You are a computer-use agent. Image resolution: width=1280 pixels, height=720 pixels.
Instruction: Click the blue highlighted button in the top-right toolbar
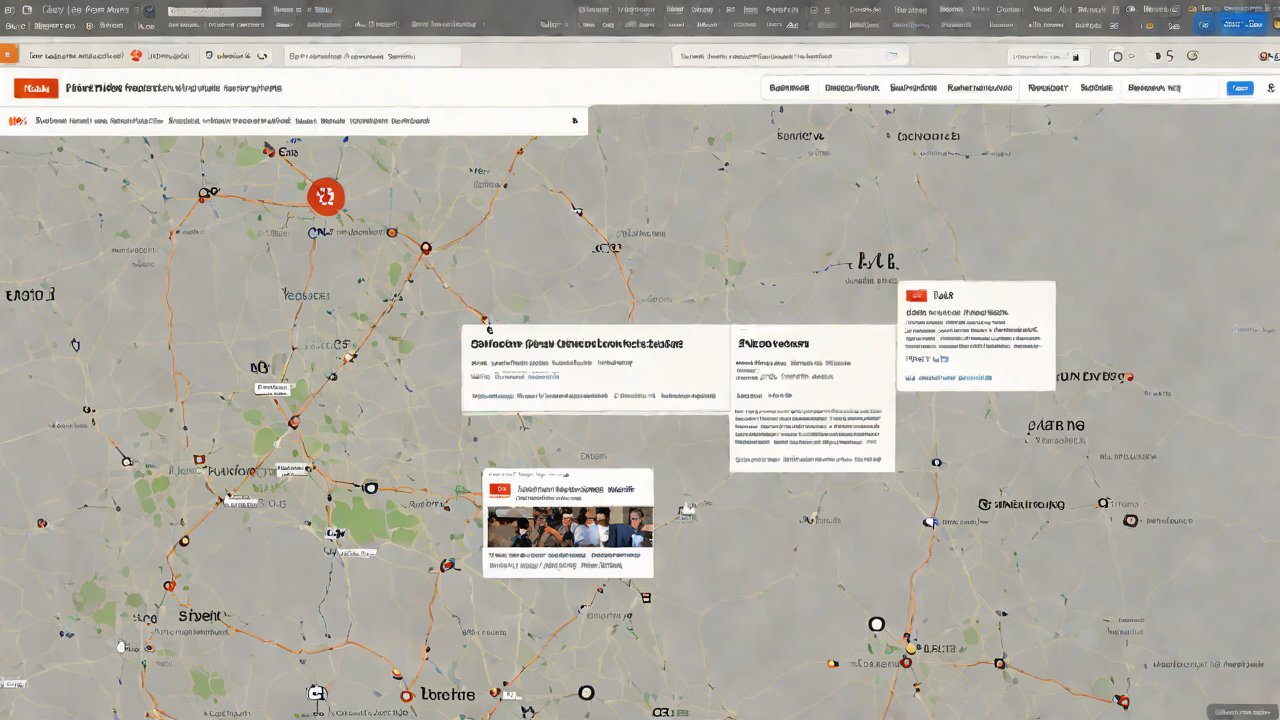[x=1241, y=22]
